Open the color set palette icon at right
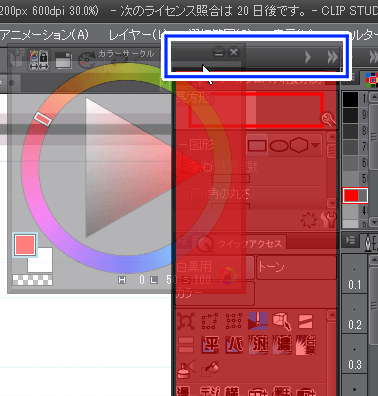Image resolution: width=378 pixels, height=396 pixels. click(372, 79)
